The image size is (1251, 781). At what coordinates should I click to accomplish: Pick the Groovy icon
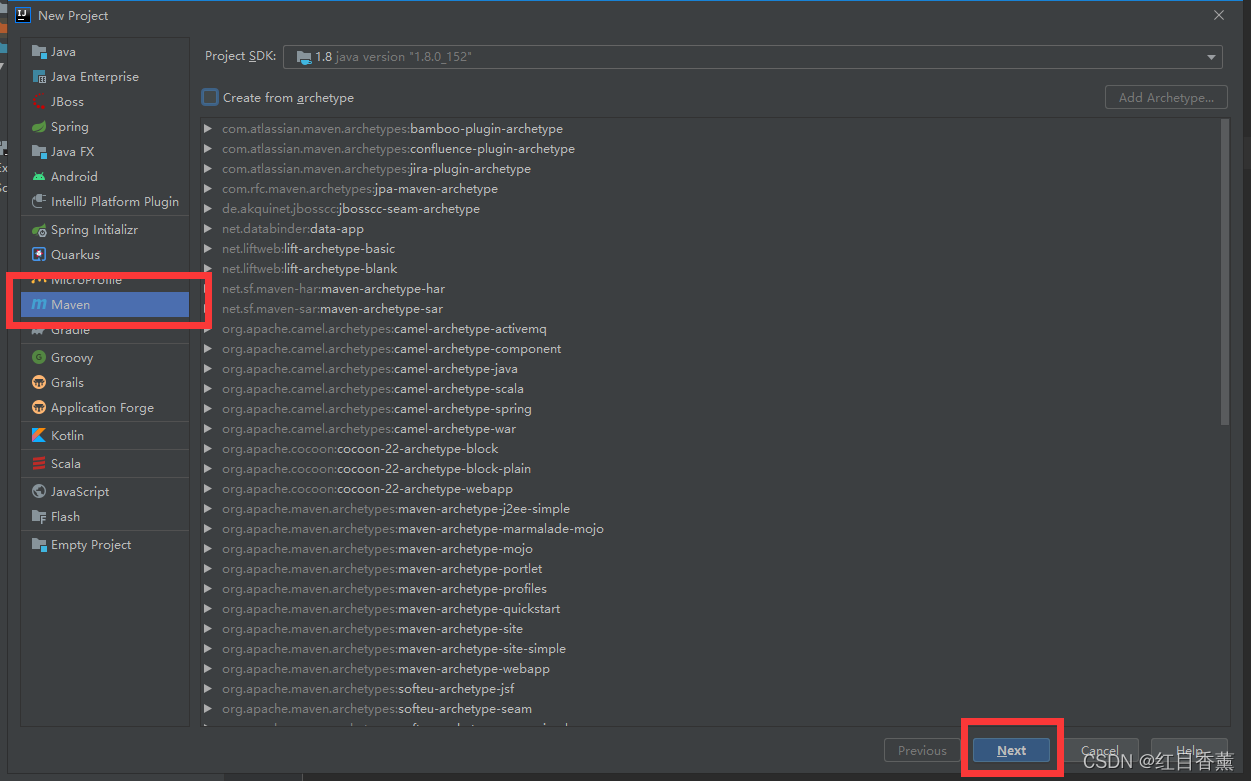coord(39,358)
